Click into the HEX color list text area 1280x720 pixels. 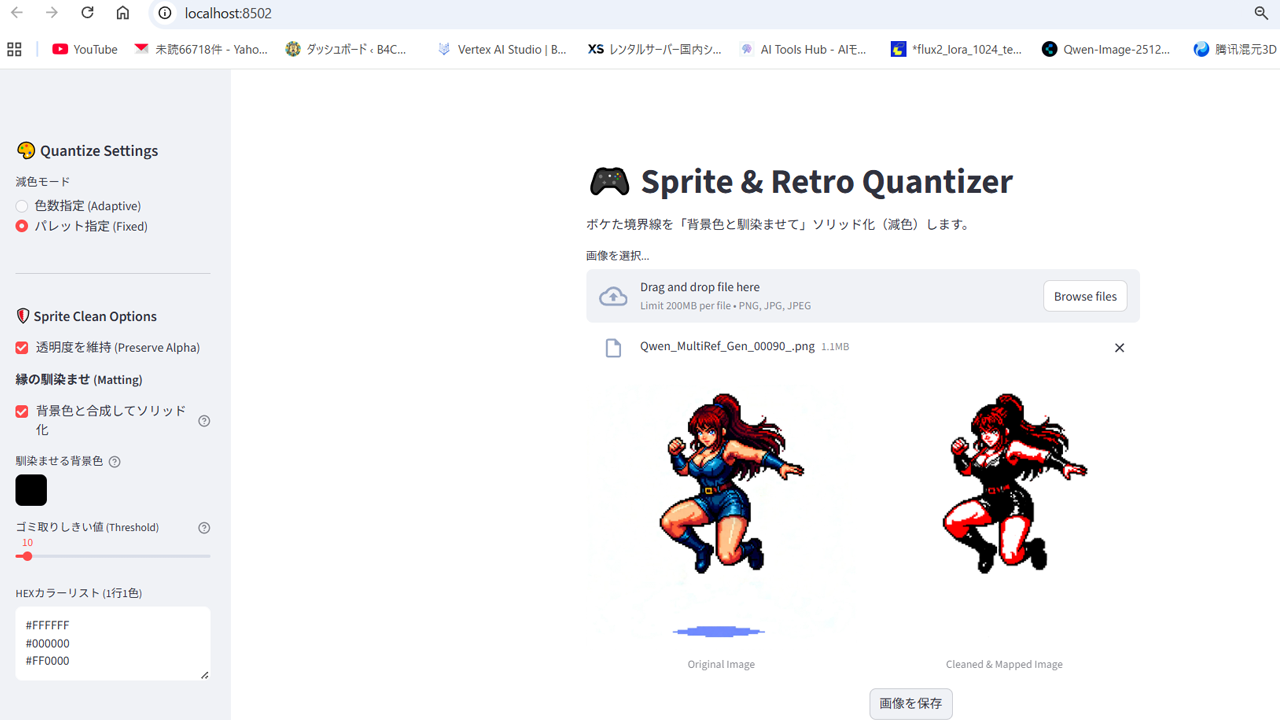[x=113, y=643]
